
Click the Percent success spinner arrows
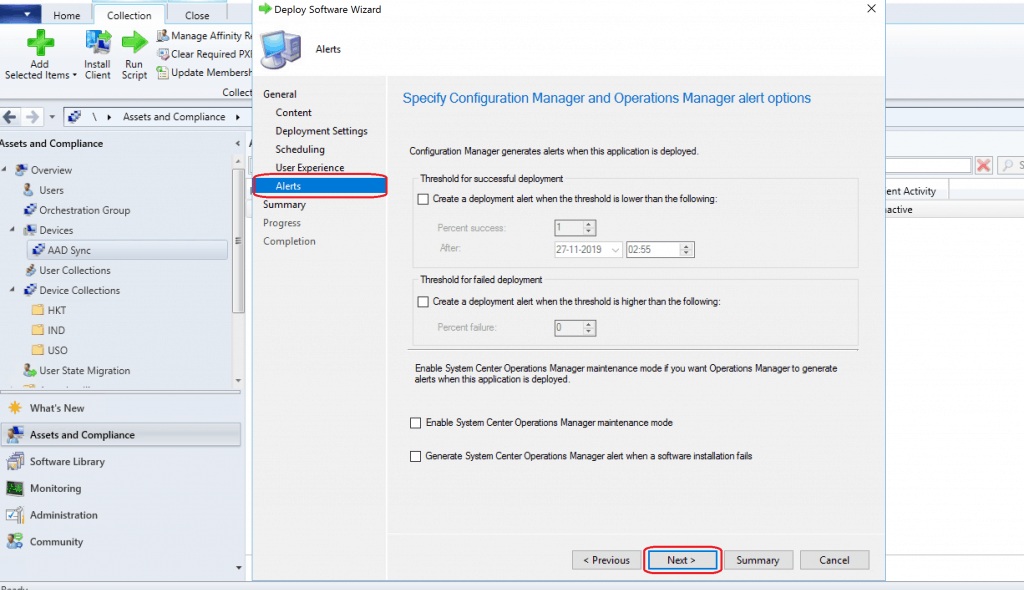point(589,227)
